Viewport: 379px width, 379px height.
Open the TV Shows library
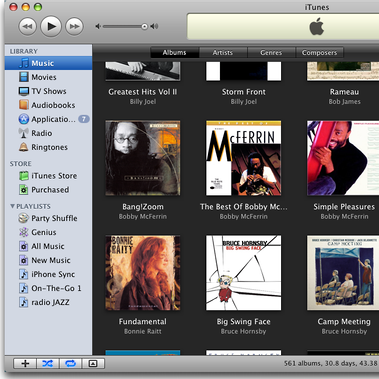pyautogui.click(x=48, y=91)
